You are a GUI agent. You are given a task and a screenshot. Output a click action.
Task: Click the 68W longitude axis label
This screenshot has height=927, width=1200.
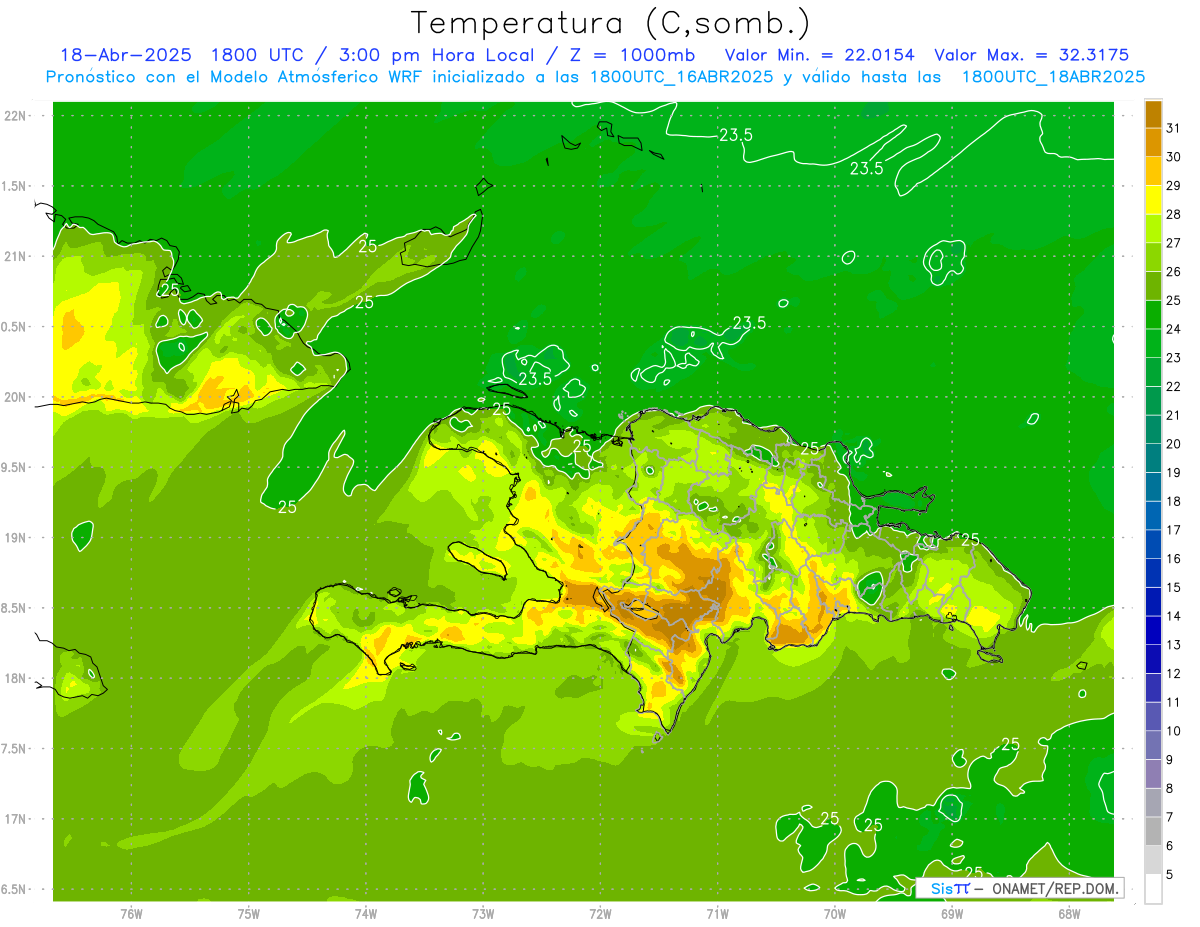click(x=1069, y=914)
